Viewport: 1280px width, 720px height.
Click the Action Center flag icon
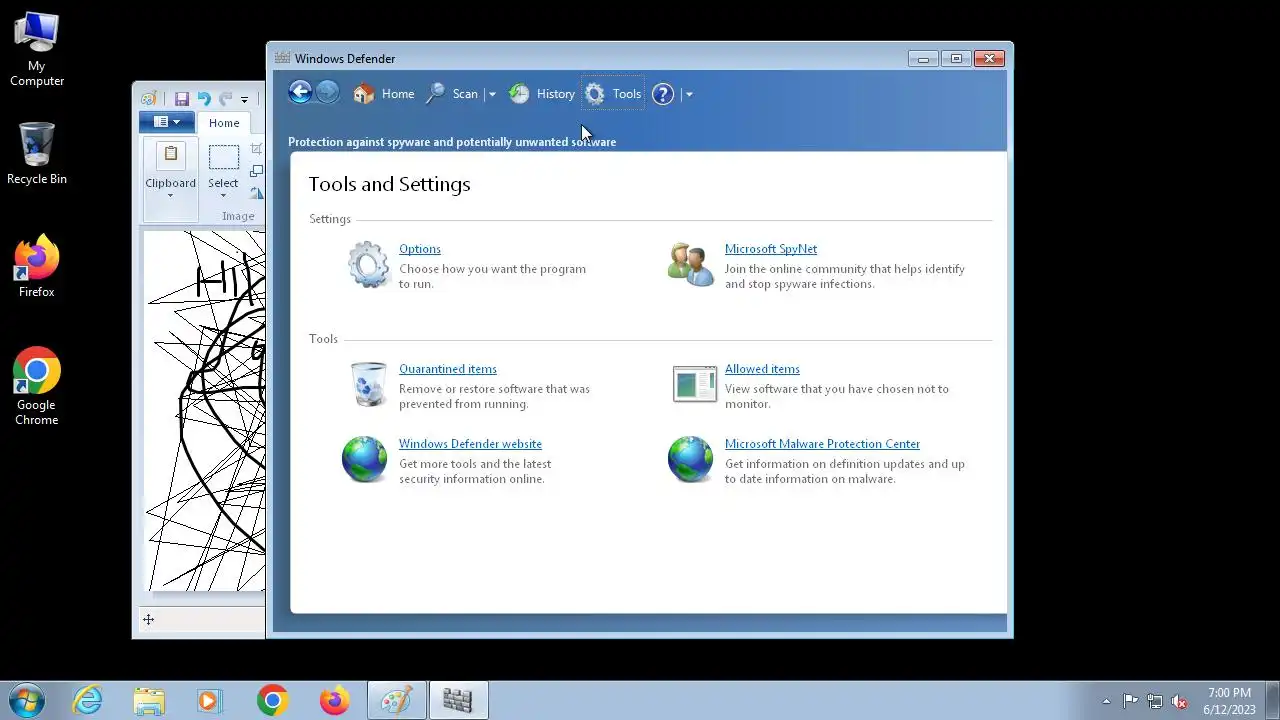click(x=1130, y=701)
